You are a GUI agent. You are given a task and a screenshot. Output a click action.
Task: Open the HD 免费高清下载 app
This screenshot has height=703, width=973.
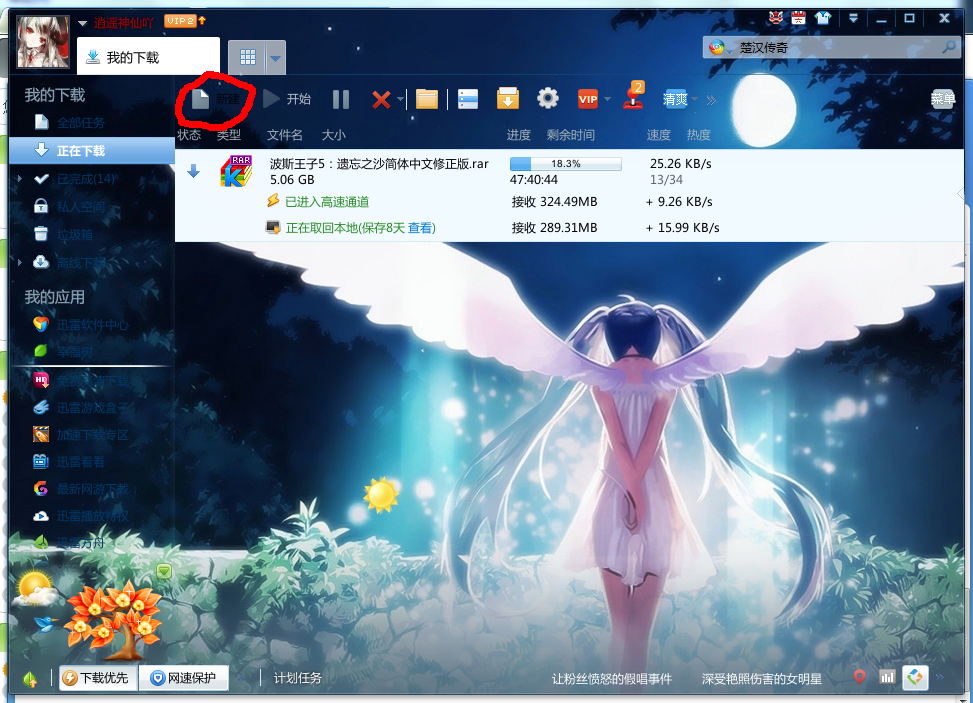[92, 380]
